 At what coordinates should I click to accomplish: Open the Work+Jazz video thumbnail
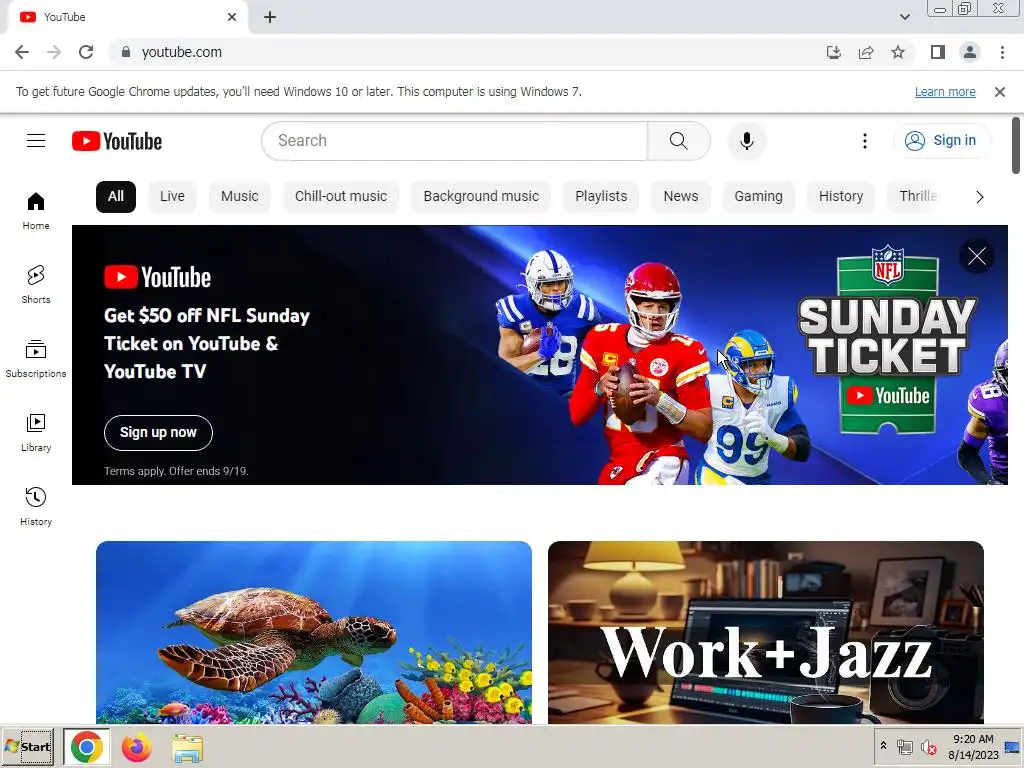click(x=766, y=632)
